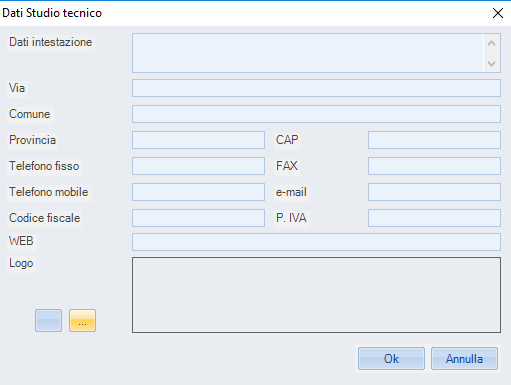Click the FAX label
This screenshot has height=385, width=511.
tap(287, 166)
